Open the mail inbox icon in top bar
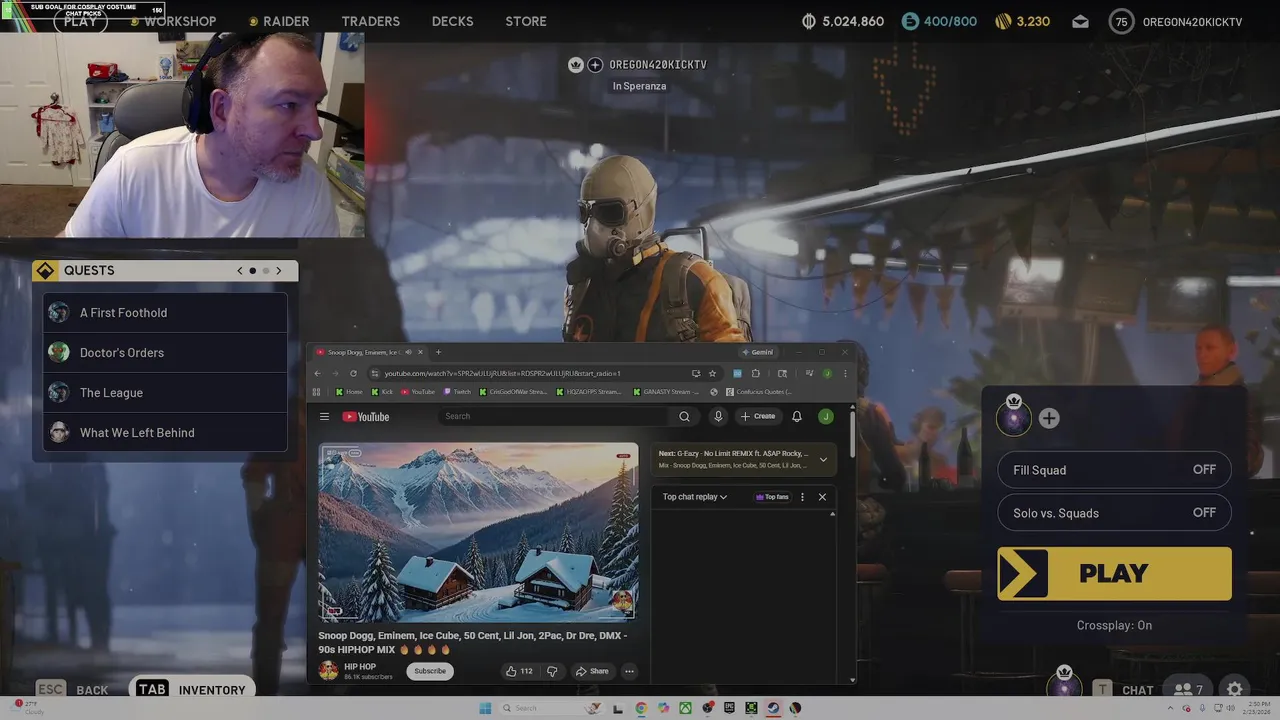The height and width of the screenshot is (720, 1280). pyautogui.click(x=1080, y=21)
